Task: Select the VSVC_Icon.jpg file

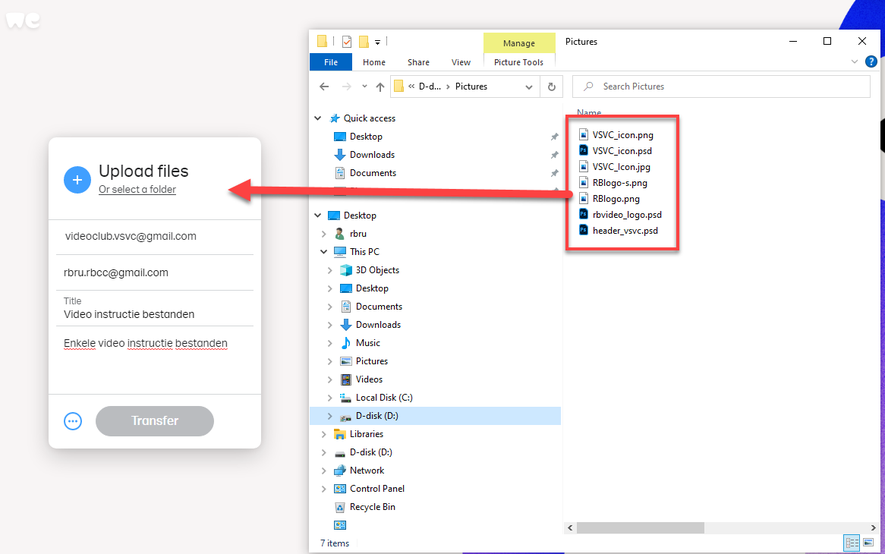Action: (x=615, y=167)
